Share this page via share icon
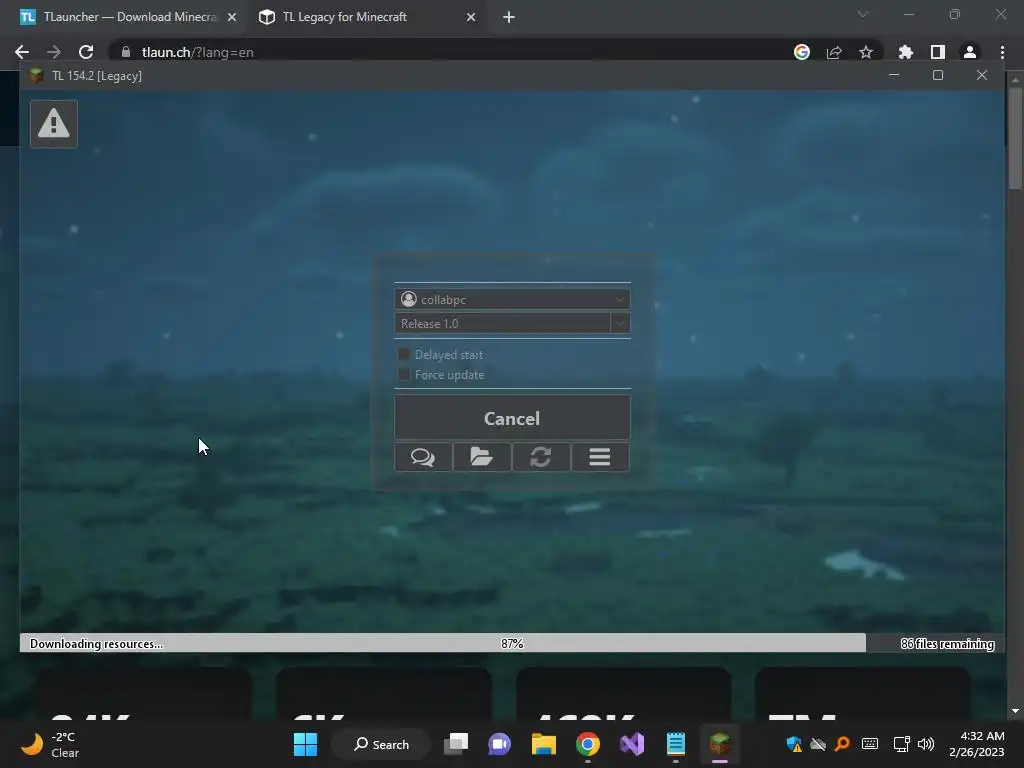 pos(834,52)
